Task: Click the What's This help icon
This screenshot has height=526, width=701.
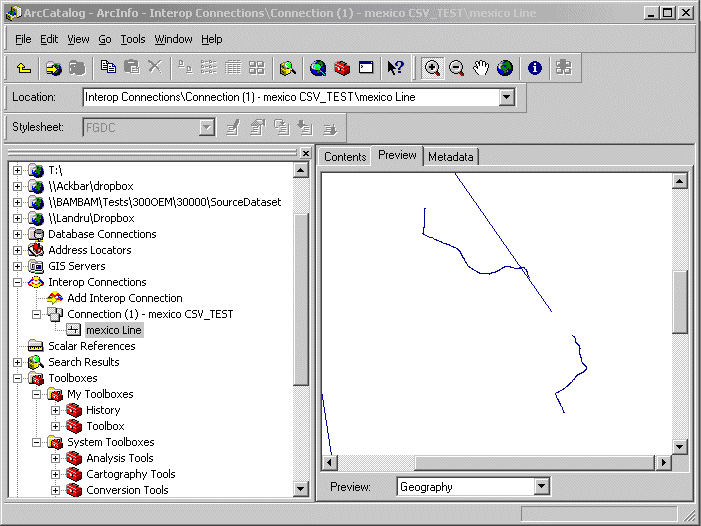Action: (396, 68)
